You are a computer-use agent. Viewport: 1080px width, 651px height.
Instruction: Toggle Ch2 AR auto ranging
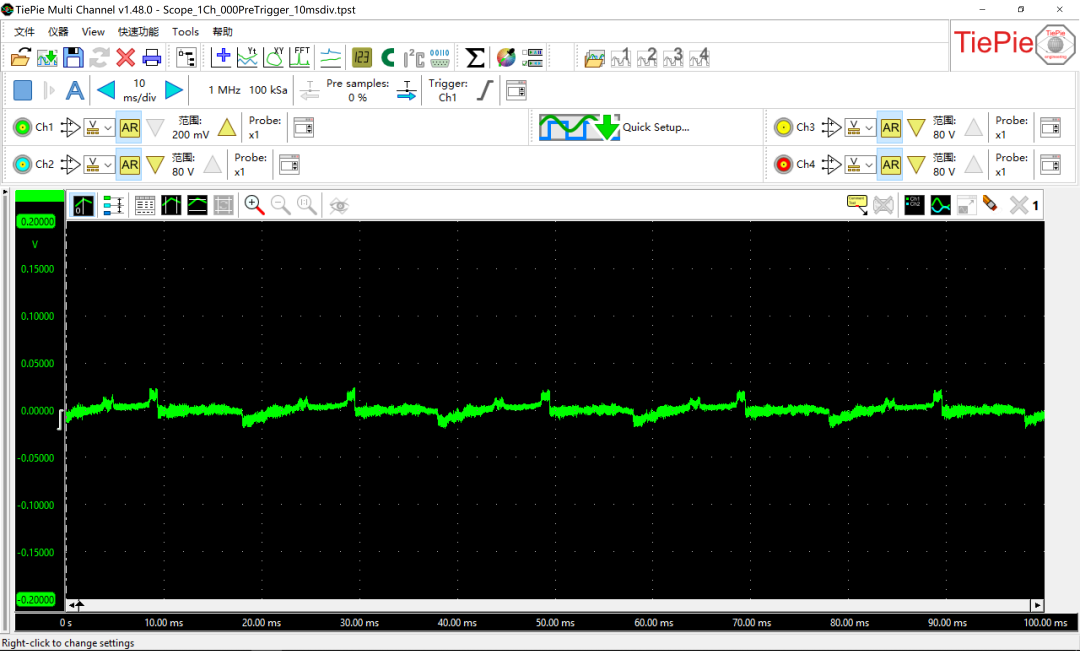(129, 165)
